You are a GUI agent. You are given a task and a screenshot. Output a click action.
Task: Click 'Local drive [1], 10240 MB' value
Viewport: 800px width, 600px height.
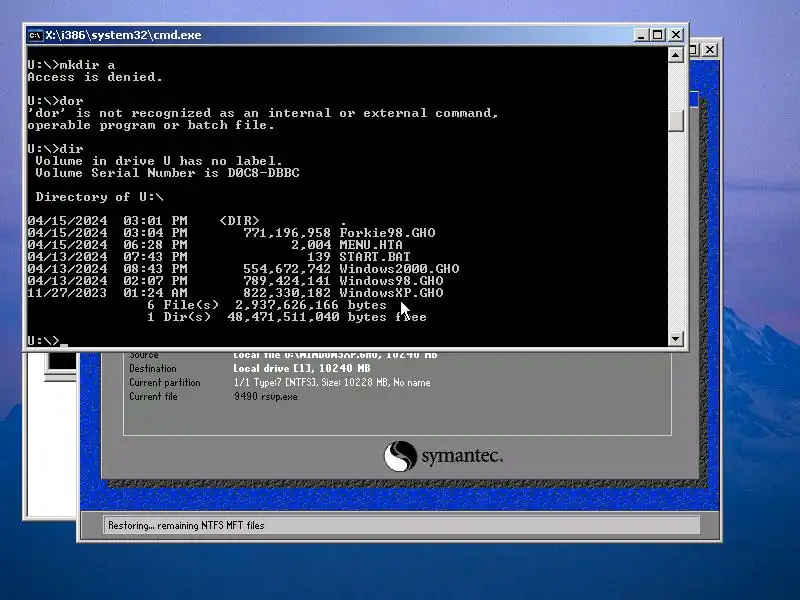[x=302, y=368]
